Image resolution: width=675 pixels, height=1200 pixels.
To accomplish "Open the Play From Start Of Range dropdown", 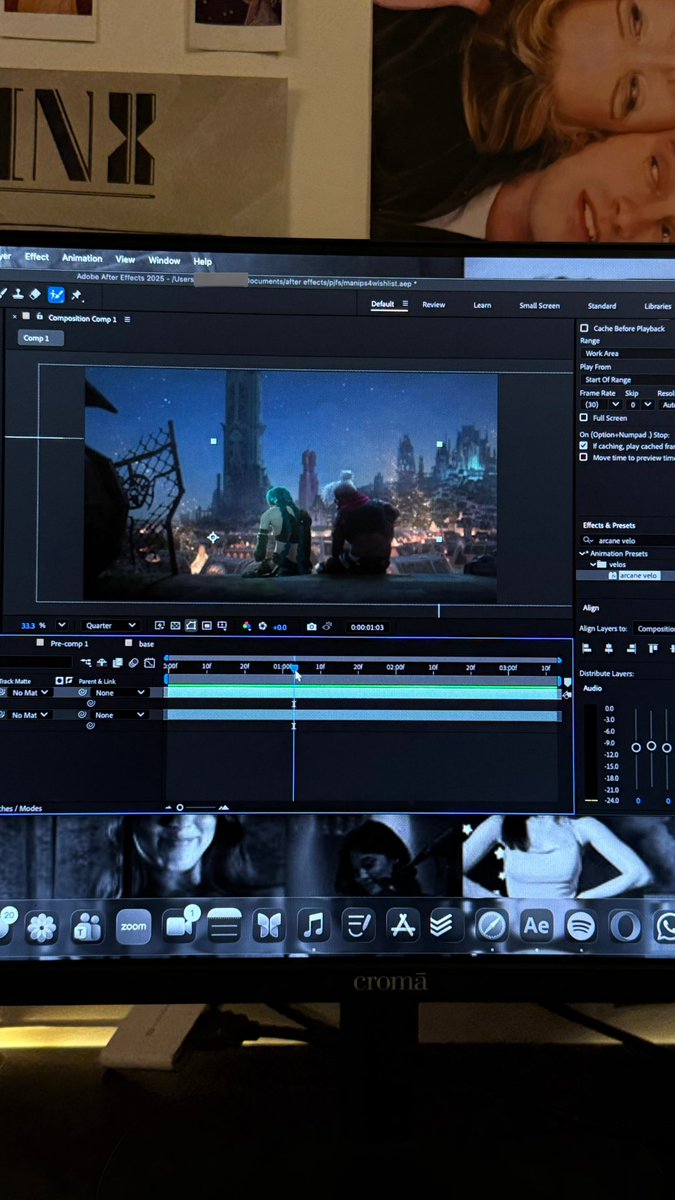I will coord(627,380).
